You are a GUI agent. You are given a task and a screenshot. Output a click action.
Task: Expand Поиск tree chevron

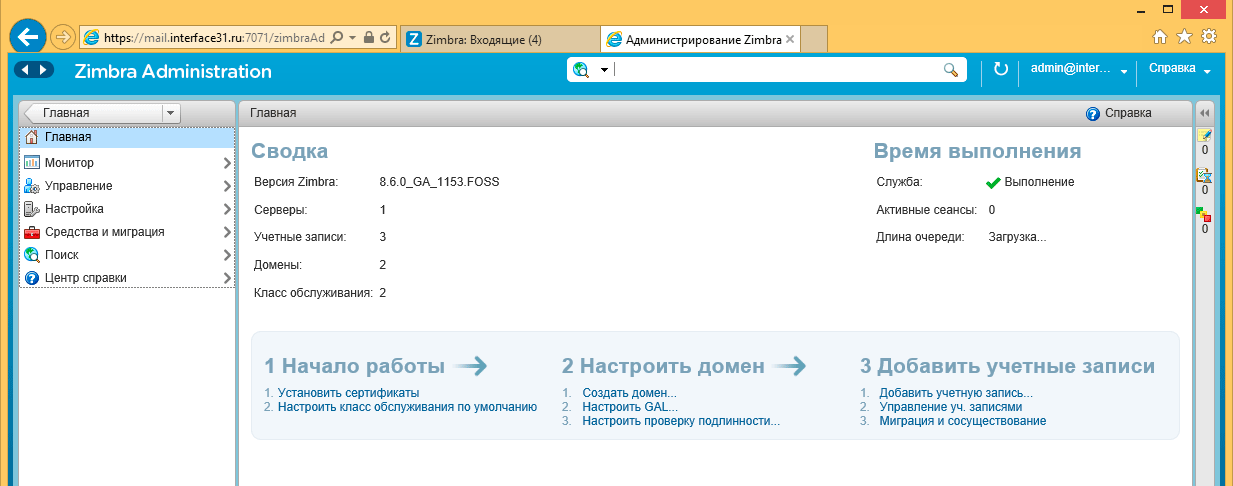pyautogui.click(x=227, y=255)
